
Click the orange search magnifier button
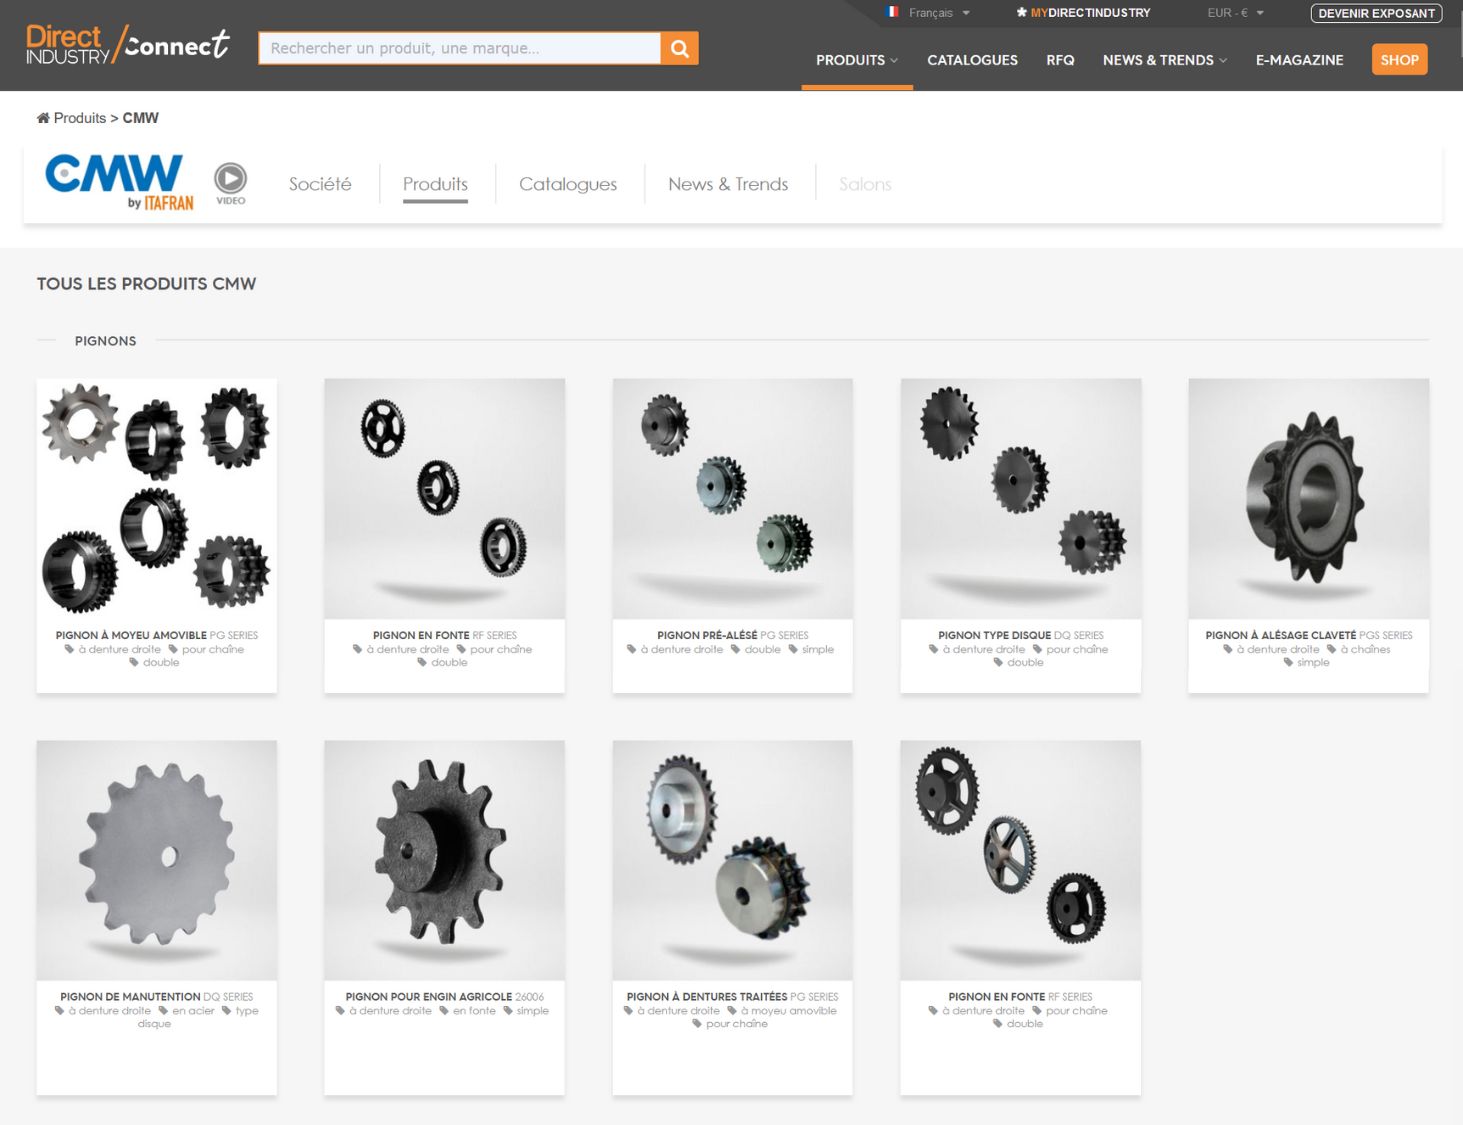pos(679,48)
